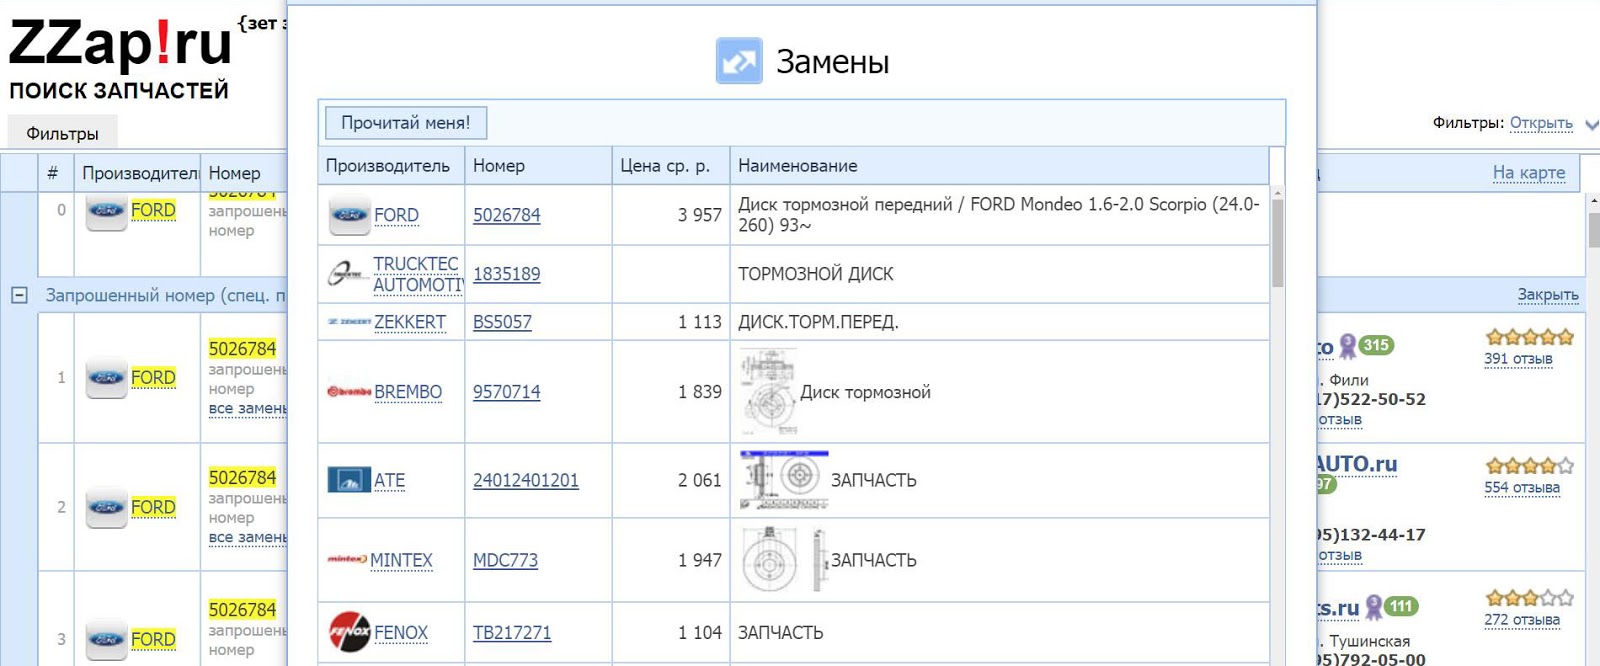Open part number MDC773
The width and height of the screenshot is (1600, 666).
point(505,560)
